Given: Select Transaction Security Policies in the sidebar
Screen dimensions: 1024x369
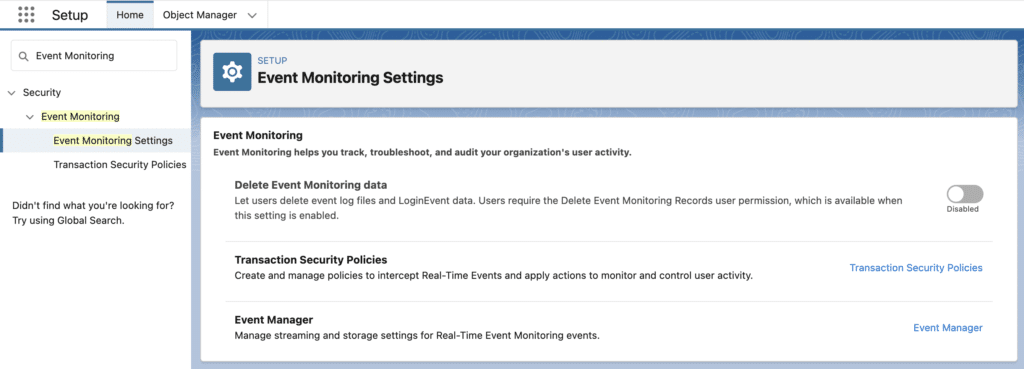Looking at the screenshot, I should point(120,165).
